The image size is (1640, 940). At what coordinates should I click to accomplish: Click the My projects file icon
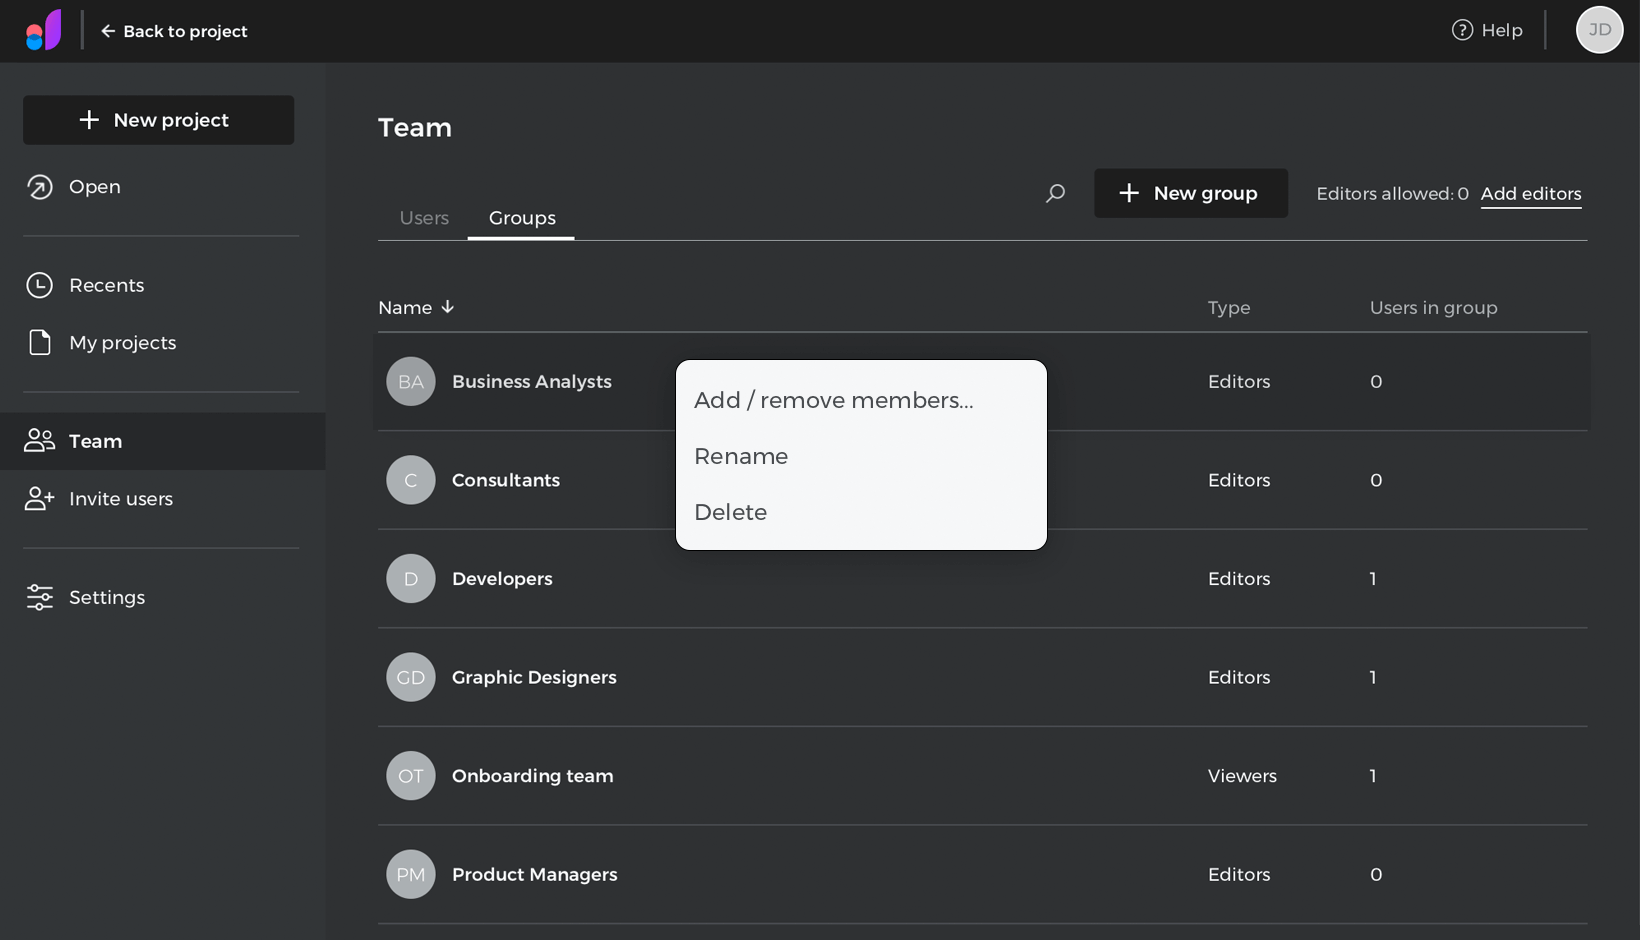pos(39,342)
